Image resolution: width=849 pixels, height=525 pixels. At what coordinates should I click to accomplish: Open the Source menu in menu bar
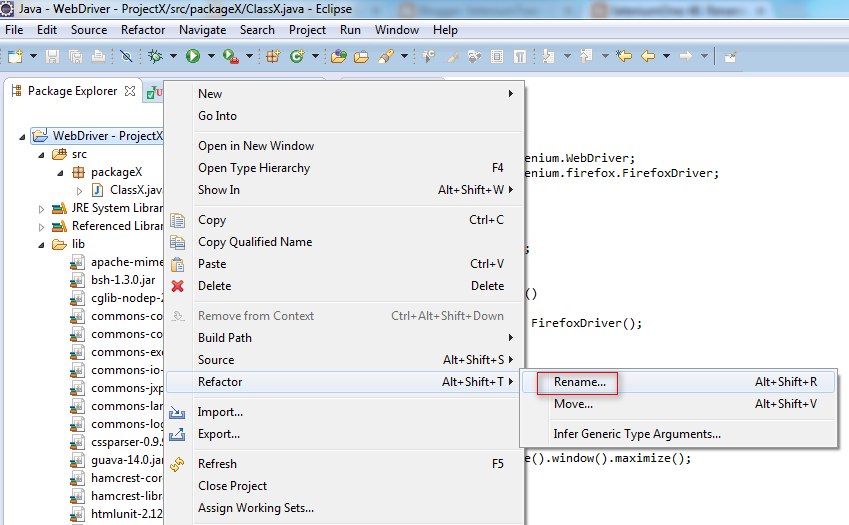(89, 30)
